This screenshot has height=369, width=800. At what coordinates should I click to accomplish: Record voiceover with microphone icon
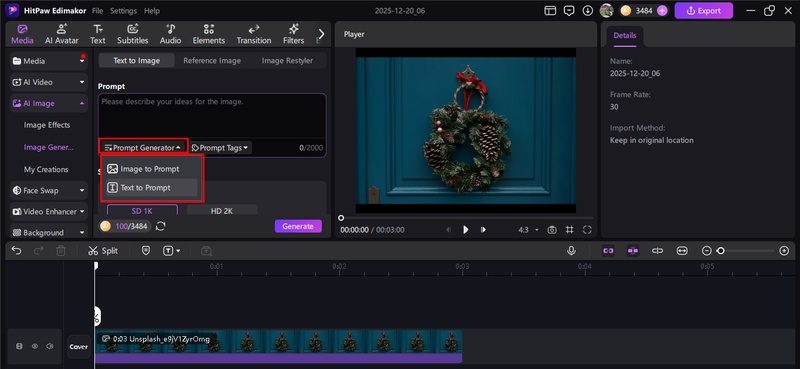click(x=571, y=251)
